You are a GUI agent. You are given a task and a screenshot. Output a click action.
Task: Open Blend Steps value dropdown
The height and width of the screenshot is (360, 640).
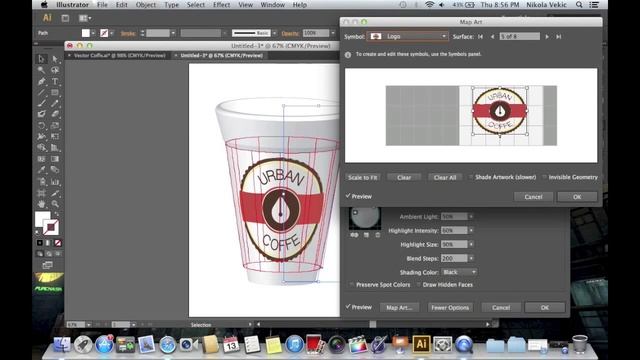(x=471, y=258)
